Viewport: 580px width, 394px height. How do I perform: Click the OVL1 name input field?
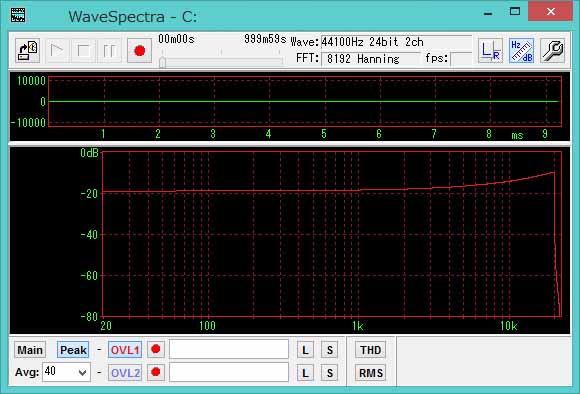click(229, 349)
